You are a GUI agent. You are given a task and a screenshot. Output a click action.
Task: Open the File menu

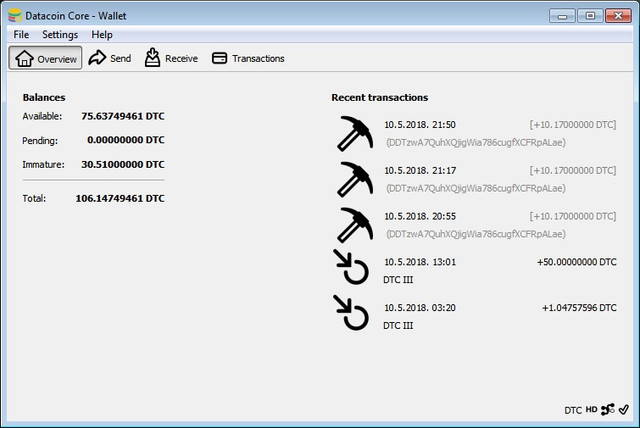pos(21,35)
